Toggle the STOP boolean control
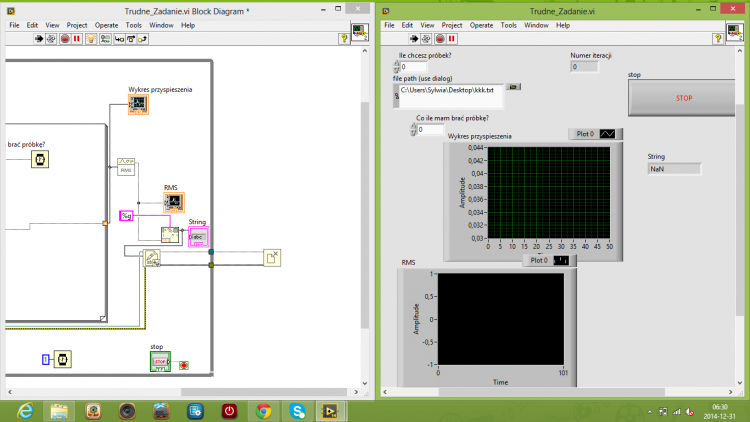750x422 pixels. [682, 98]
